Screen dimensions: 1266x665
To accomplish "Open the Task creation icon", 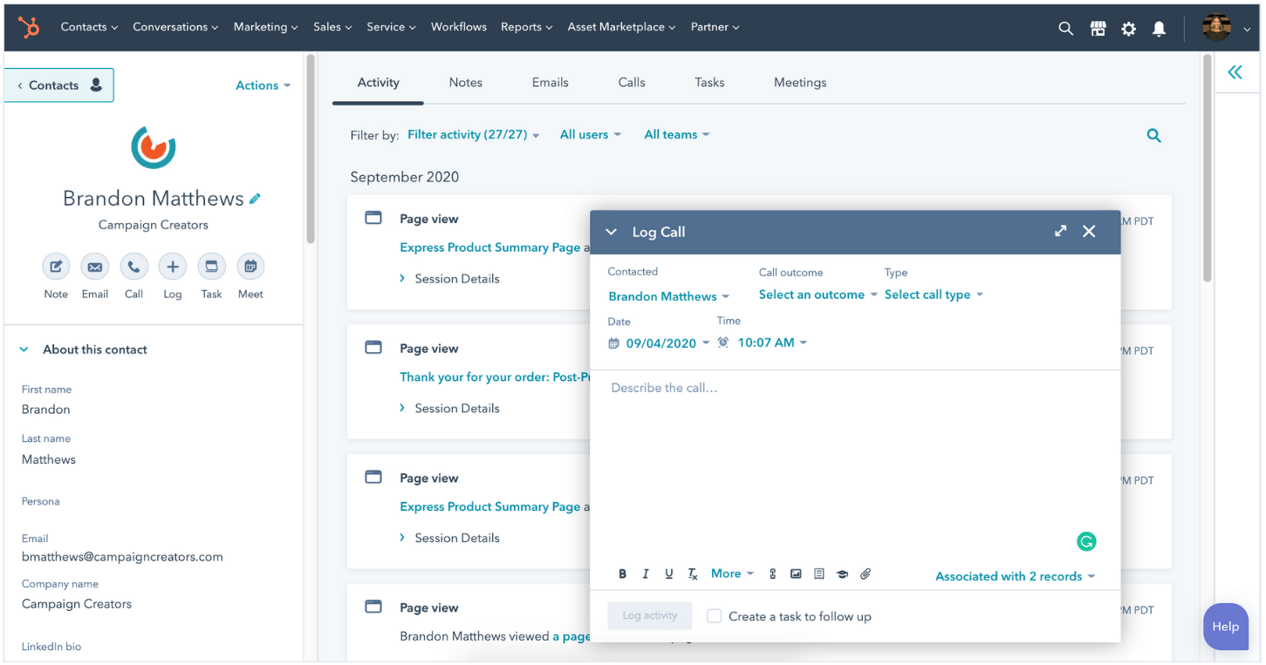I will 211,268.
